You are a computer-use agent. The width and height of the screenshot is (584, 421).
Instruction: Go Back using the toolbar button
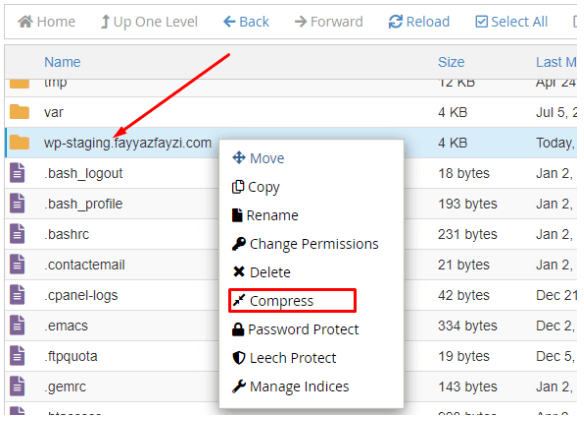(246, 22)
